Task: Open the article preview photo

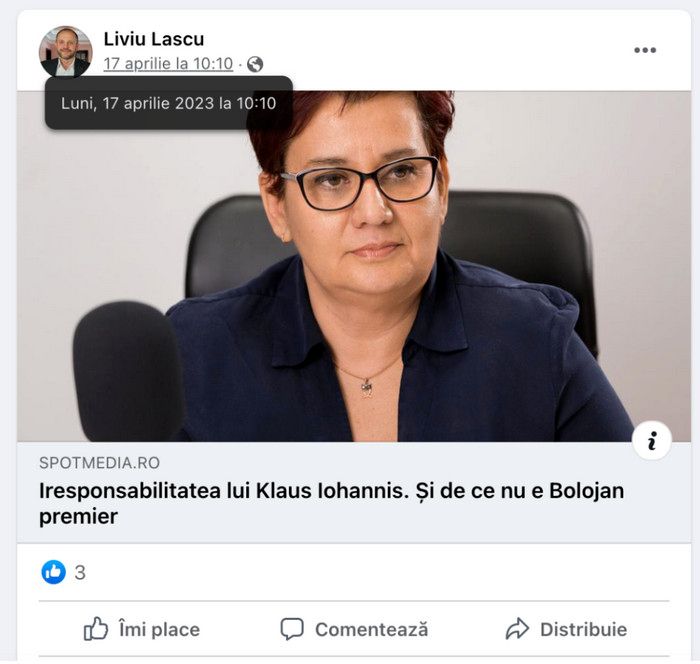Action: click(x=354, y=266)
